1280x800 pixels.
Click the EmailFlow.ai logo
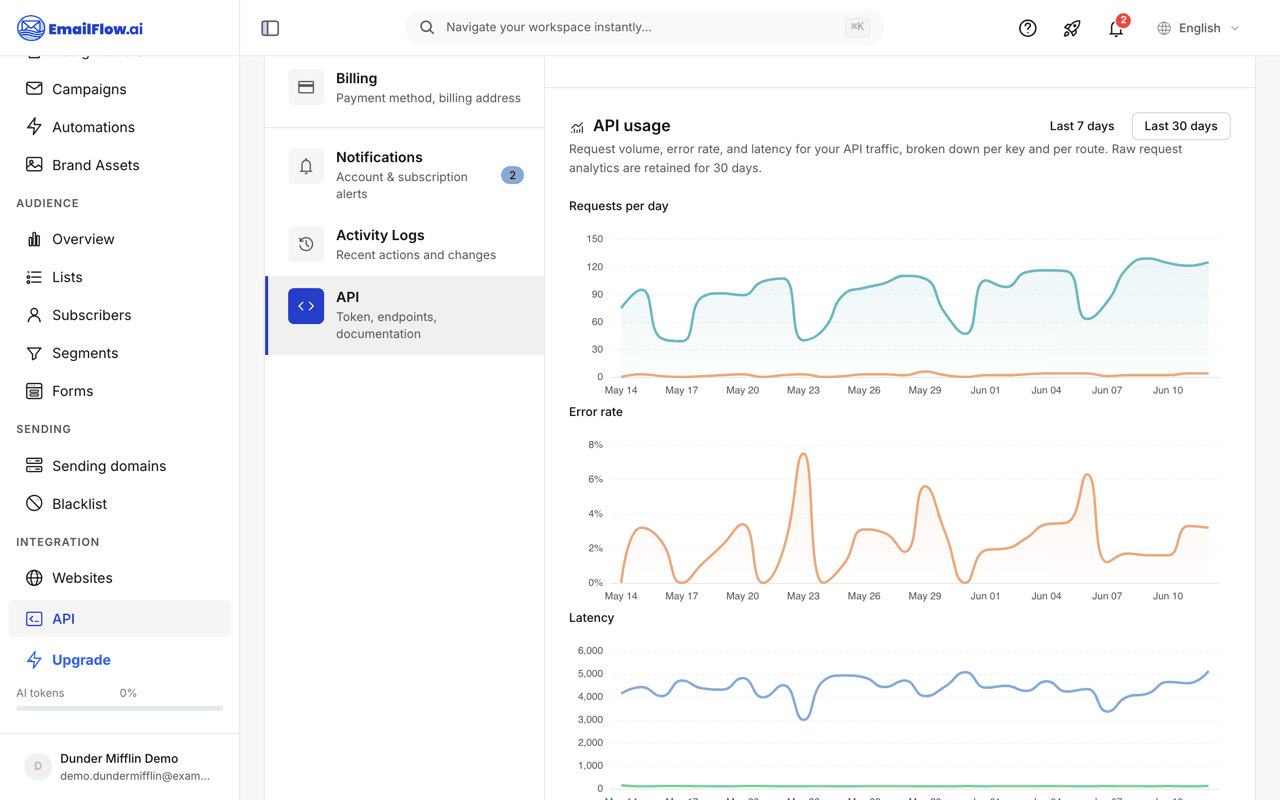click(80, 28)
